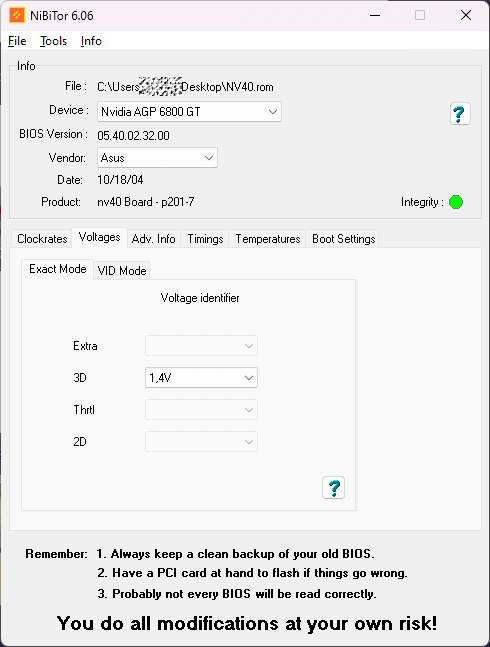The height and width of the screenshot is (647, 490).
Task: Select the Voltages tab
Action: point(99,237)
